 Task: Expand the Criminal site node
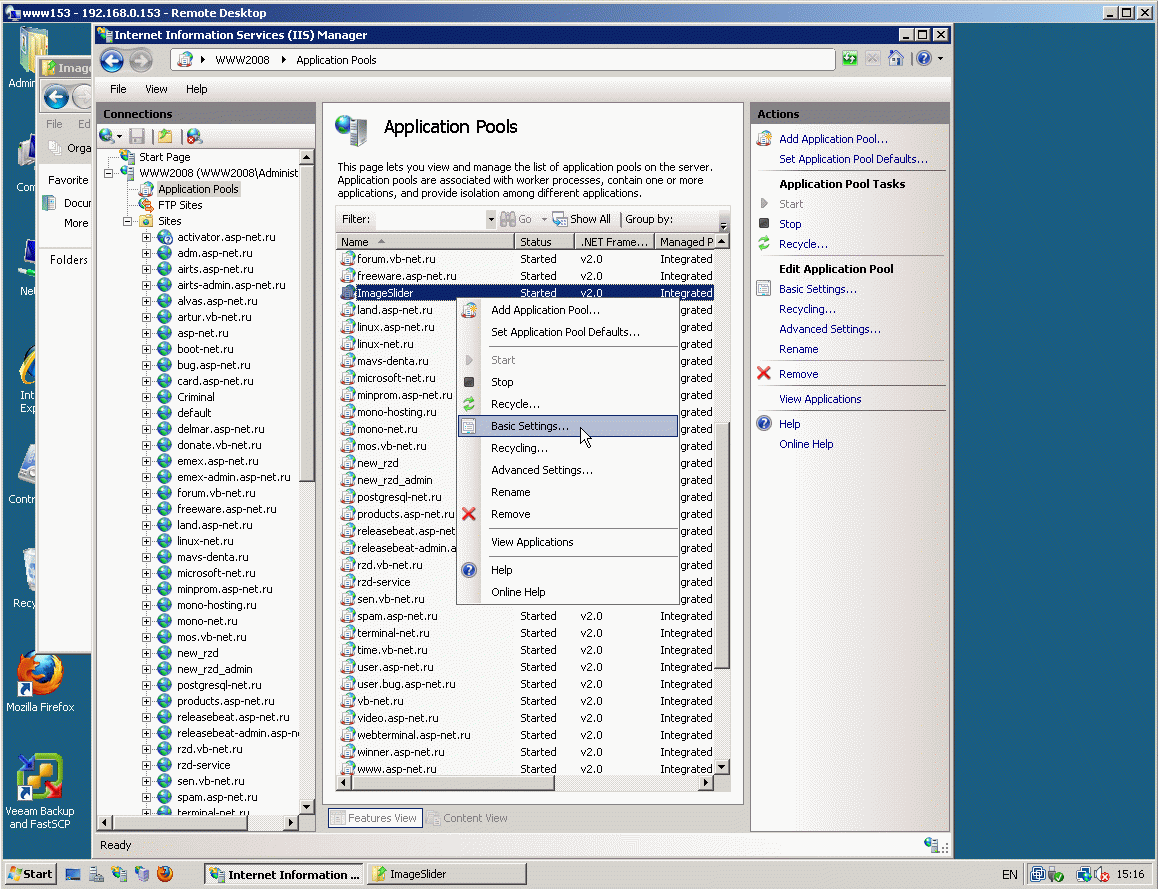[x=146, y=397]
